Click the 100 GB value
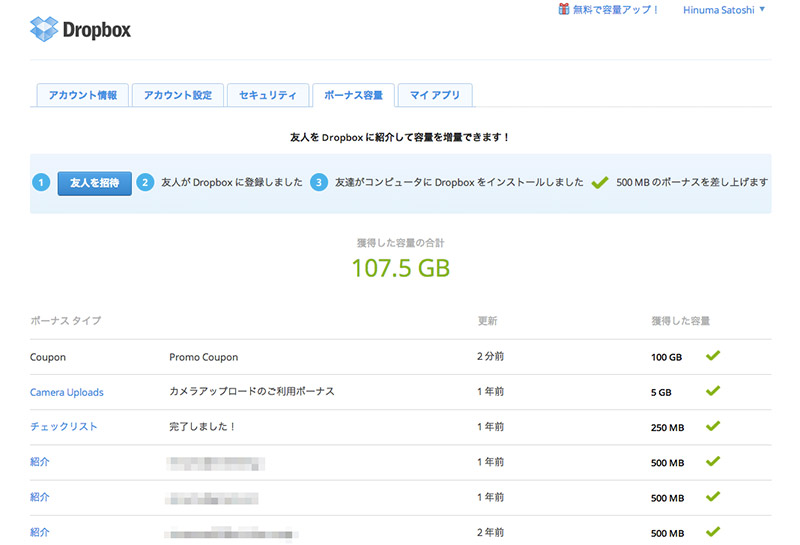 pyautogui.click(x=666, y=357)
